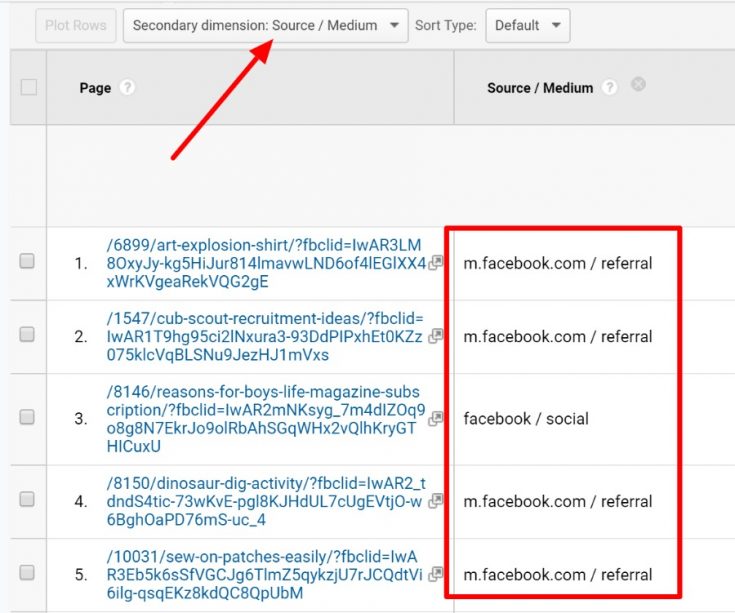The width and height of the screenshot is (735, 613).
Task: Open external link icon for art-explosion-shirt page
Action: click(x=436, y=262)
